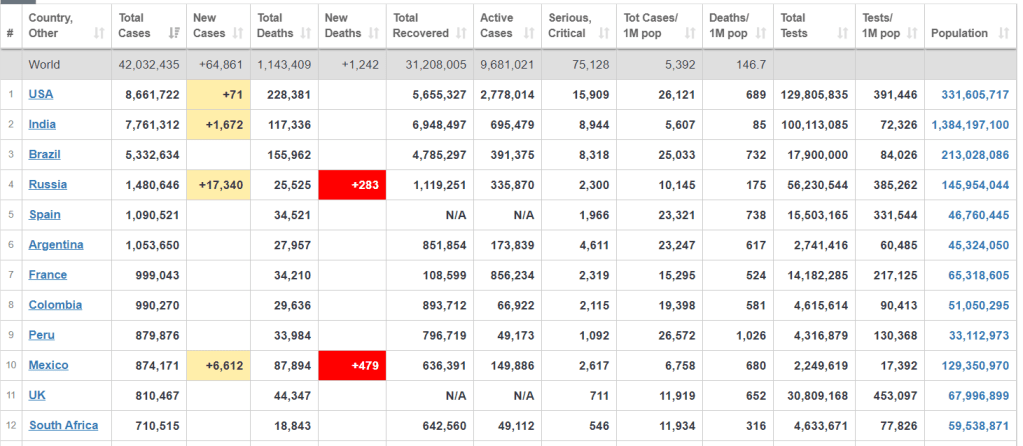Click the Tests/1M pop sort icon
Screen dimensions: 1023x446
click(x=912, y=34)
